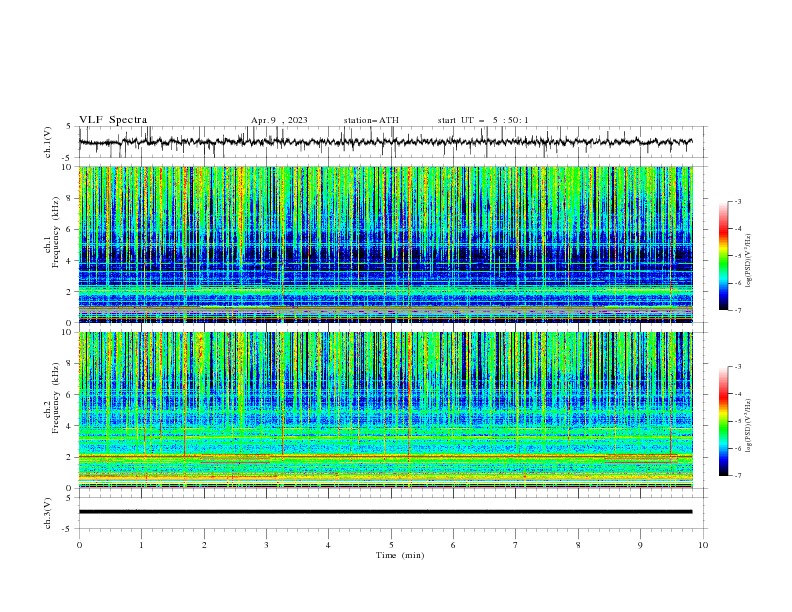
Task: Click the 'ch.3(V)' axis label
Action: [x=48, y=513]
